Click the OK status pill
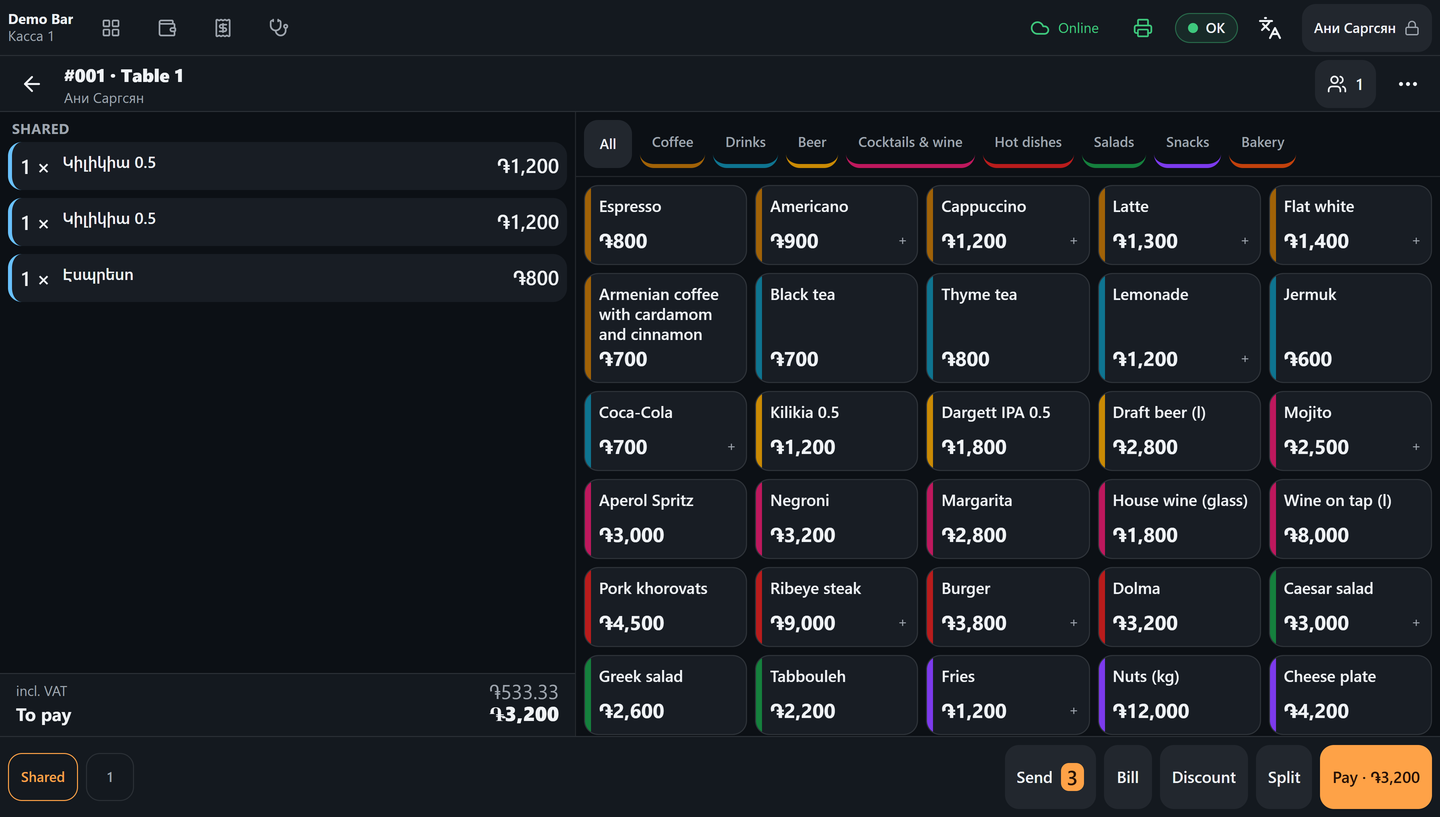 pyautogui.click(x=1206, y=28)
